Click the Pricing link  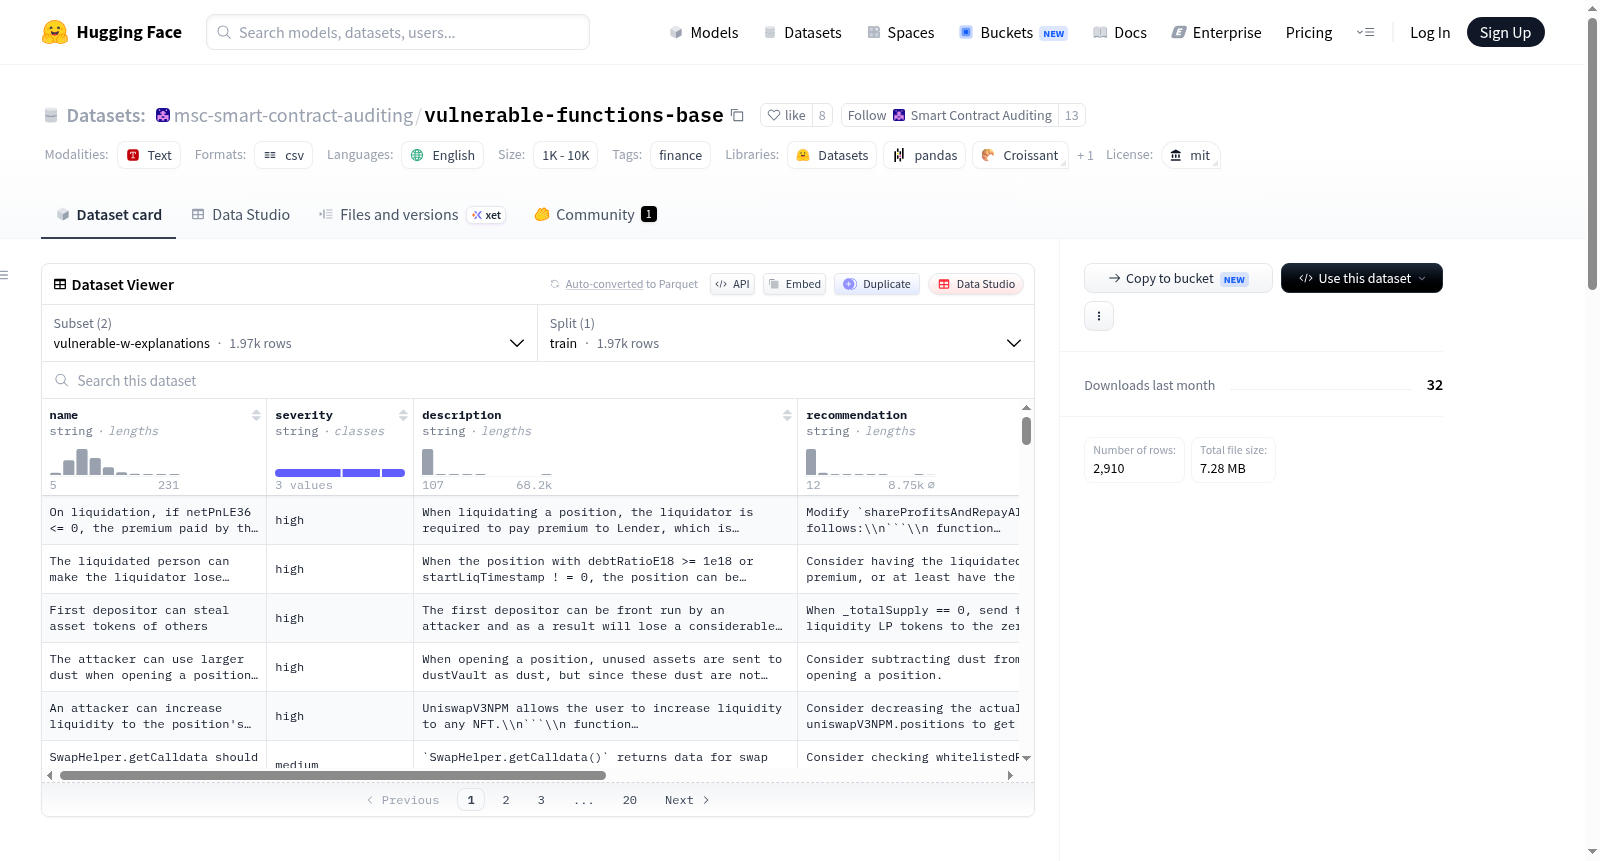tap(1309, 32)
